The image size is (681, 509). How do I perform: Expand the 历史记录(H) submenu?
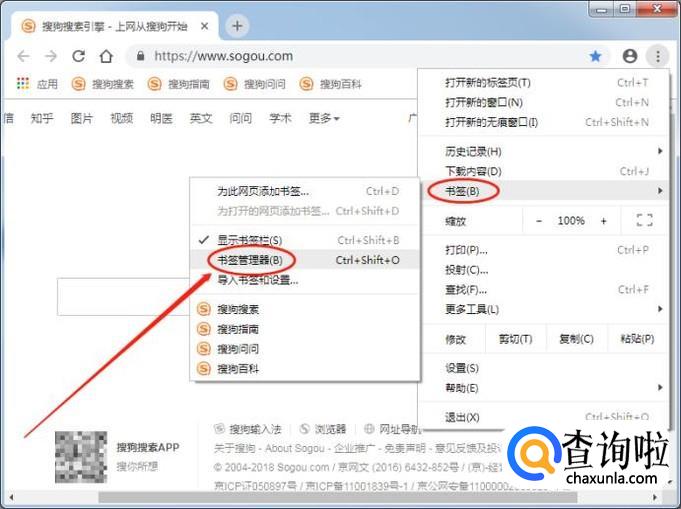pos(545,151)
